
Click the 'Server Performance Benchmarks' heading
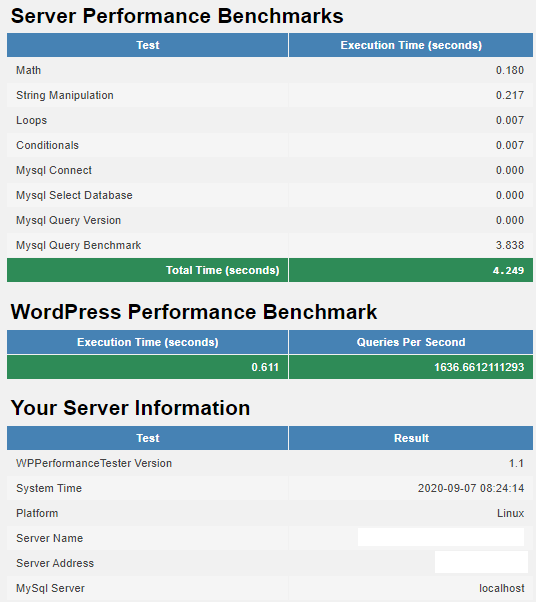pos(177,16)
